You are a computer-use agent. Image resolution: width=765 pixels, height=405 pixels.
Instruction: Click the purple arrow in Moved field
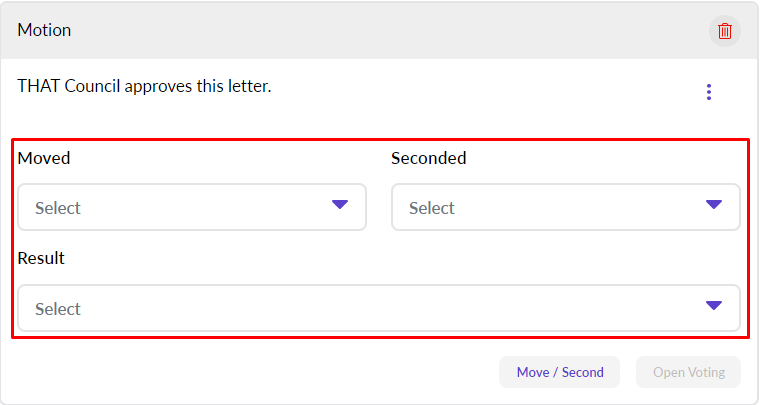tap(340, 205)
